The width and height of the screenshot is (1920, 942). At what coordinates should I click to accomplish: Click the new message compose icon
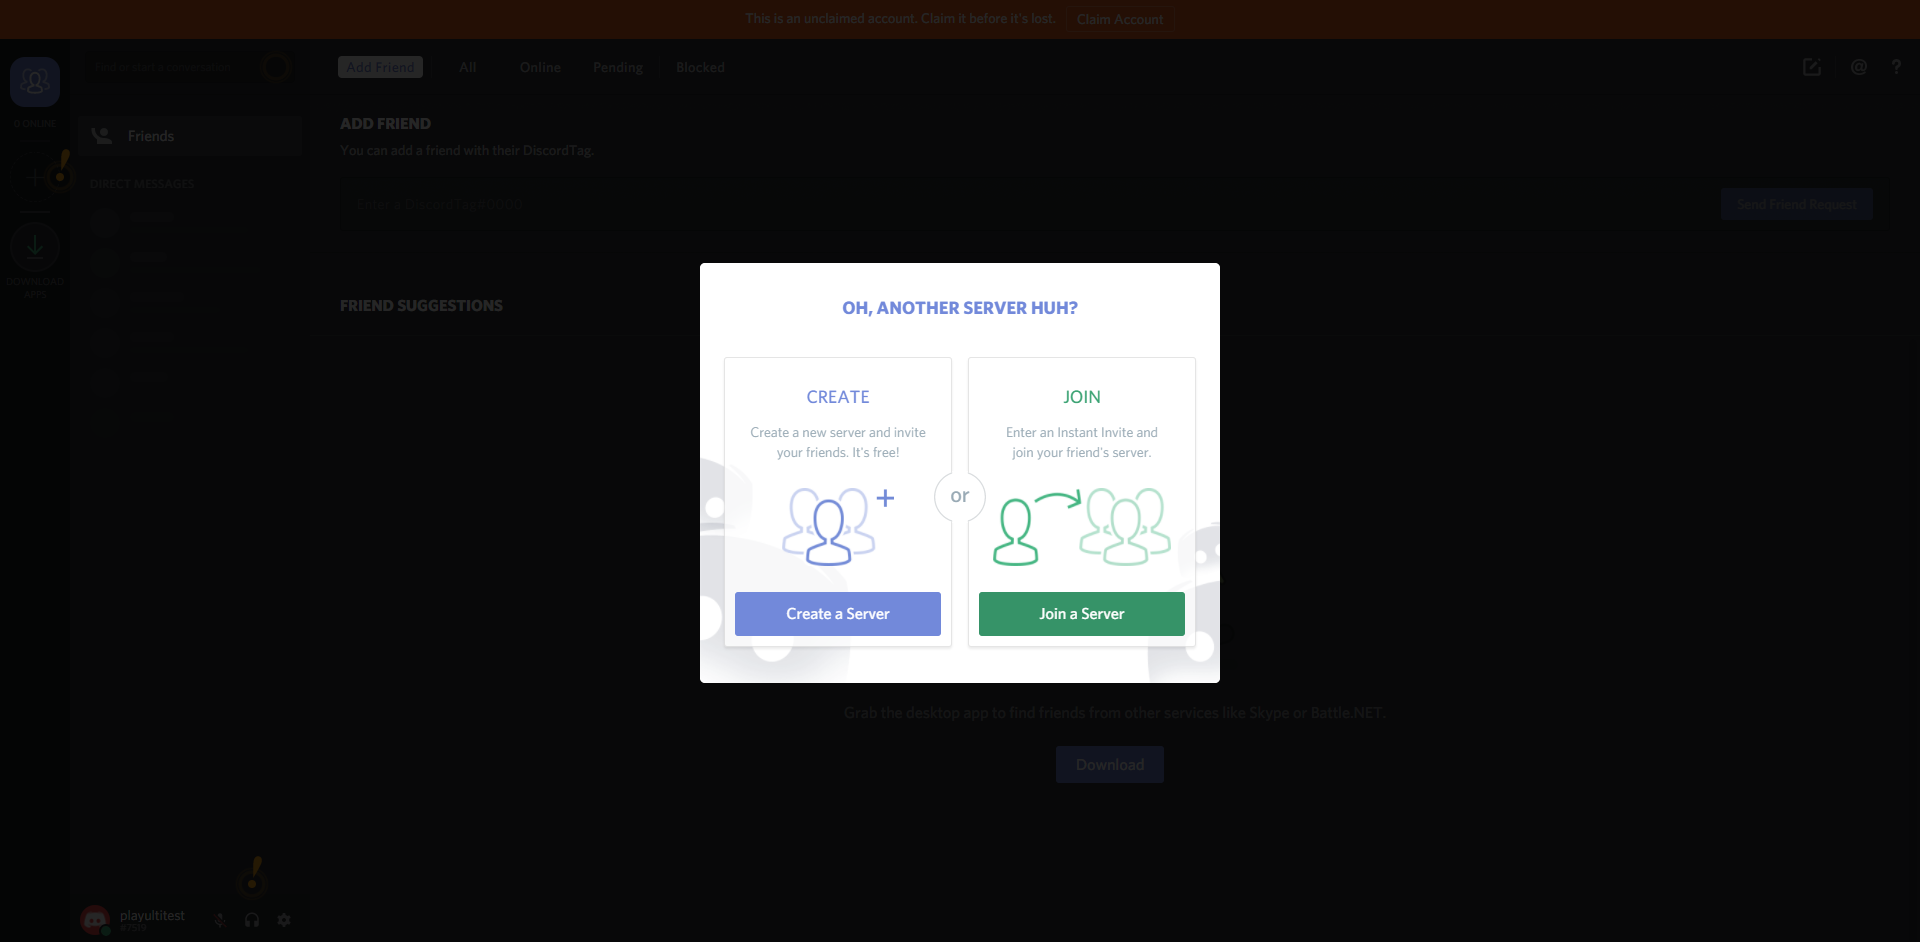(x=1811, y=67)
